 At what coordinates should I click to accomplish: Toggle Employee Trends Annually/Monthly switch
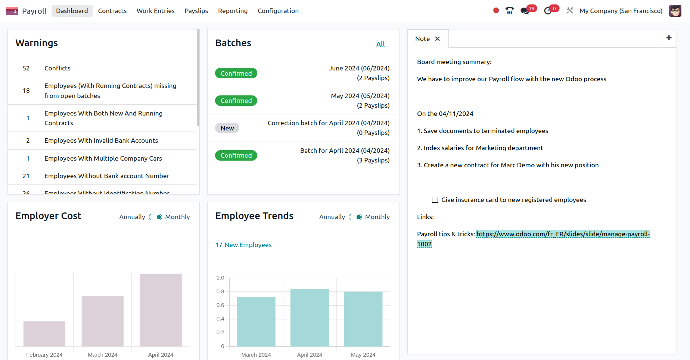[x=355, y=217]
